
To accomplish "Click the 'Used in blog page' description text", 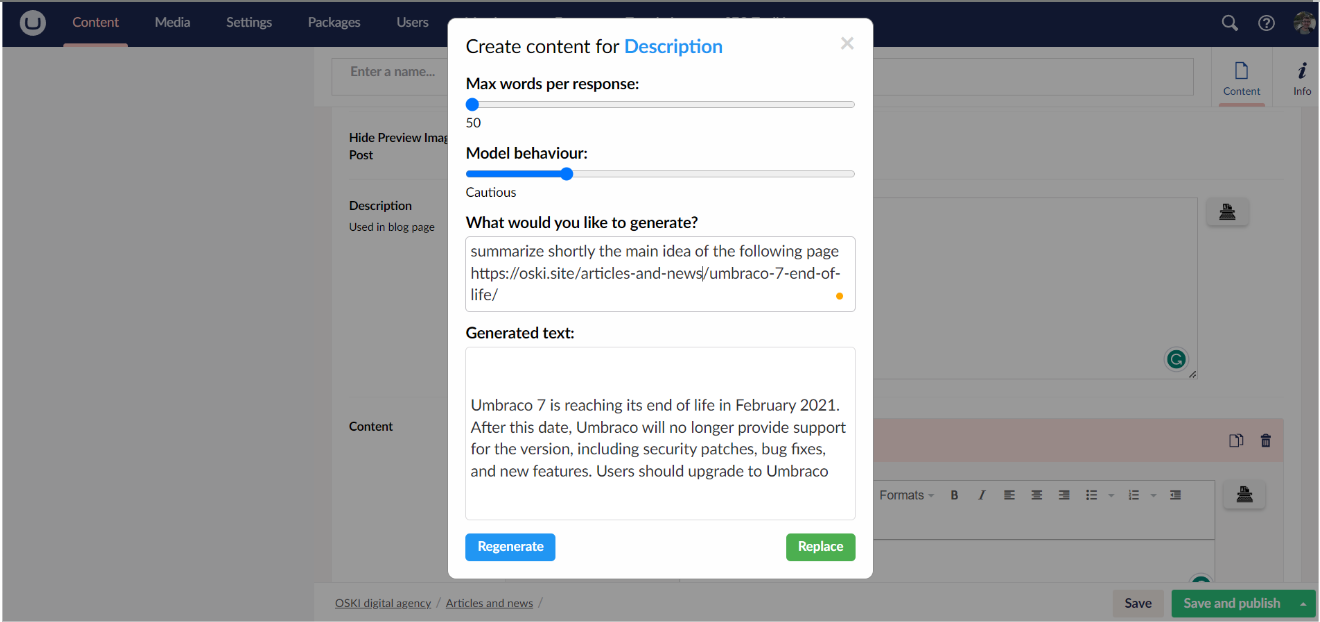I will pyautogui.click(x=392, y=227).
